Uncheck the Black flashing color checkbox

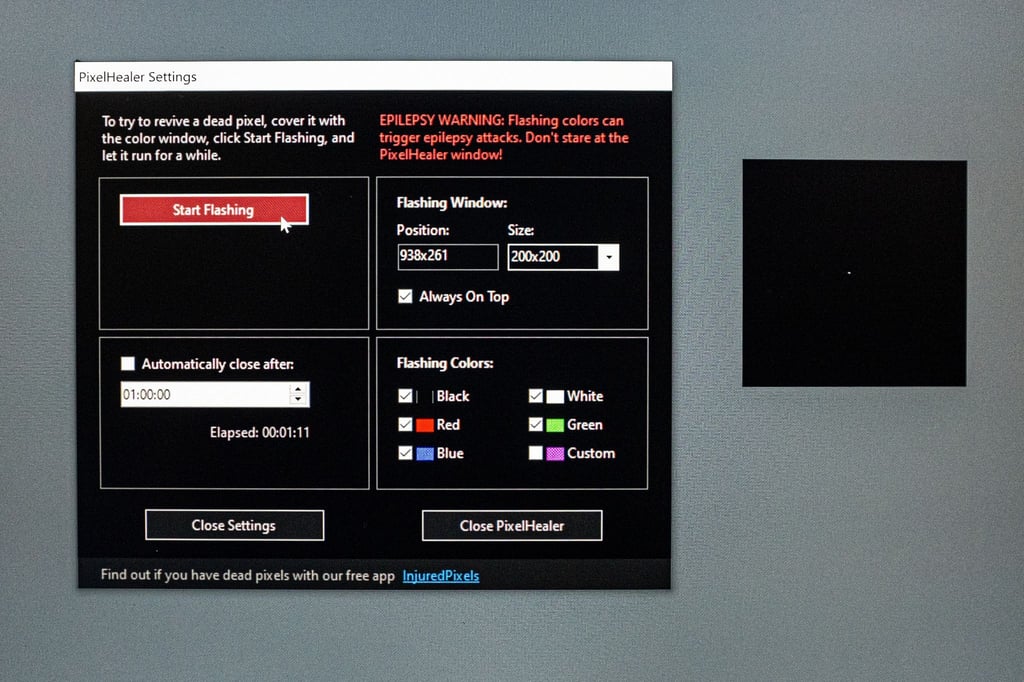click(x=406, y=396)
